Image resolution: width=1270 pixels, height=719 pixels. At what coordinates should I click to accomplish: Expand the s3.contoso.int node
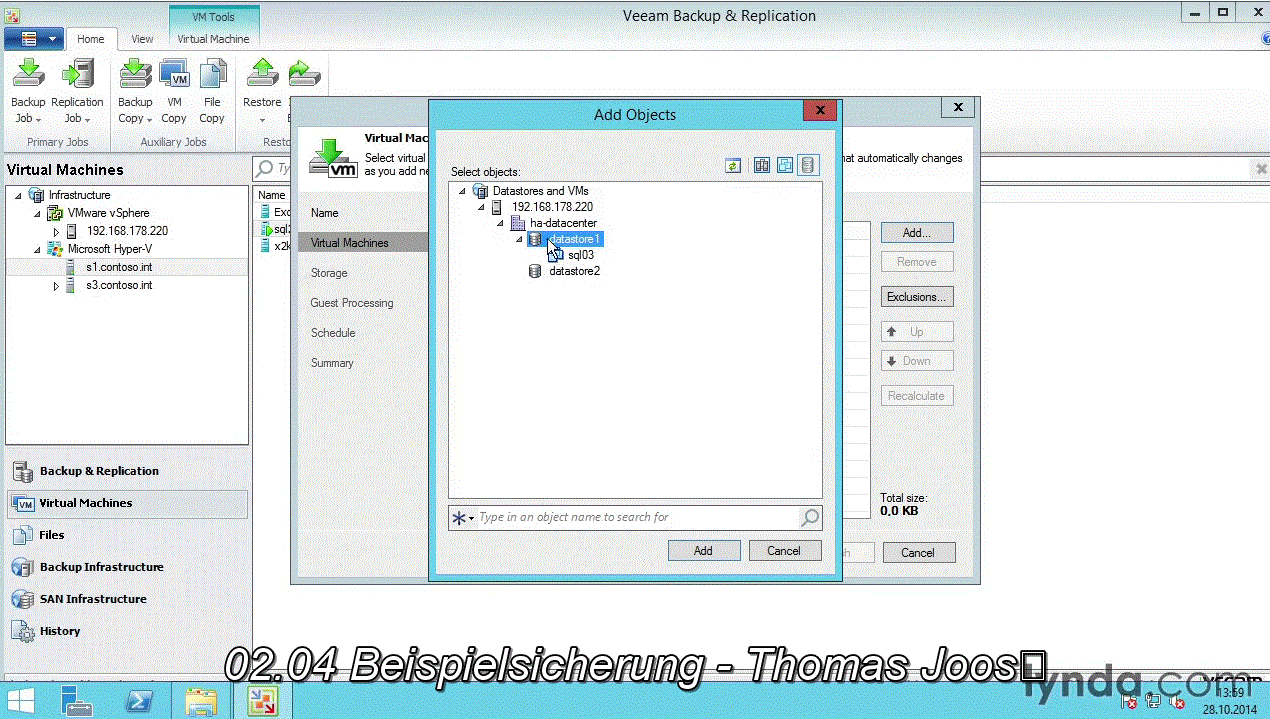(x=56, y=285)
